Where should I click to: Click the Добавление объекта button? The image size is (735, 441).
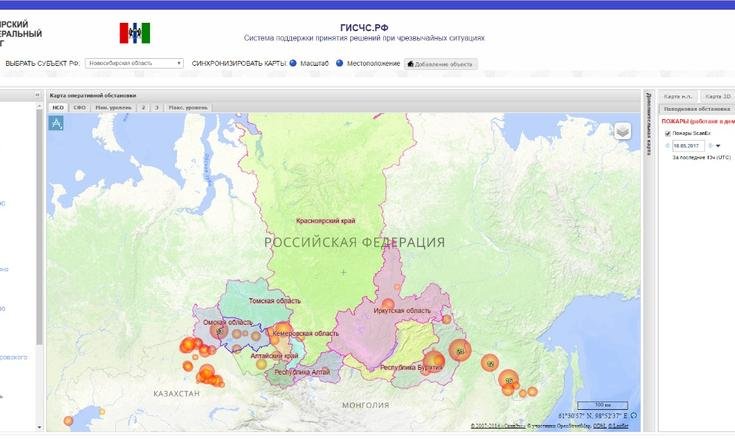point(441,63)
